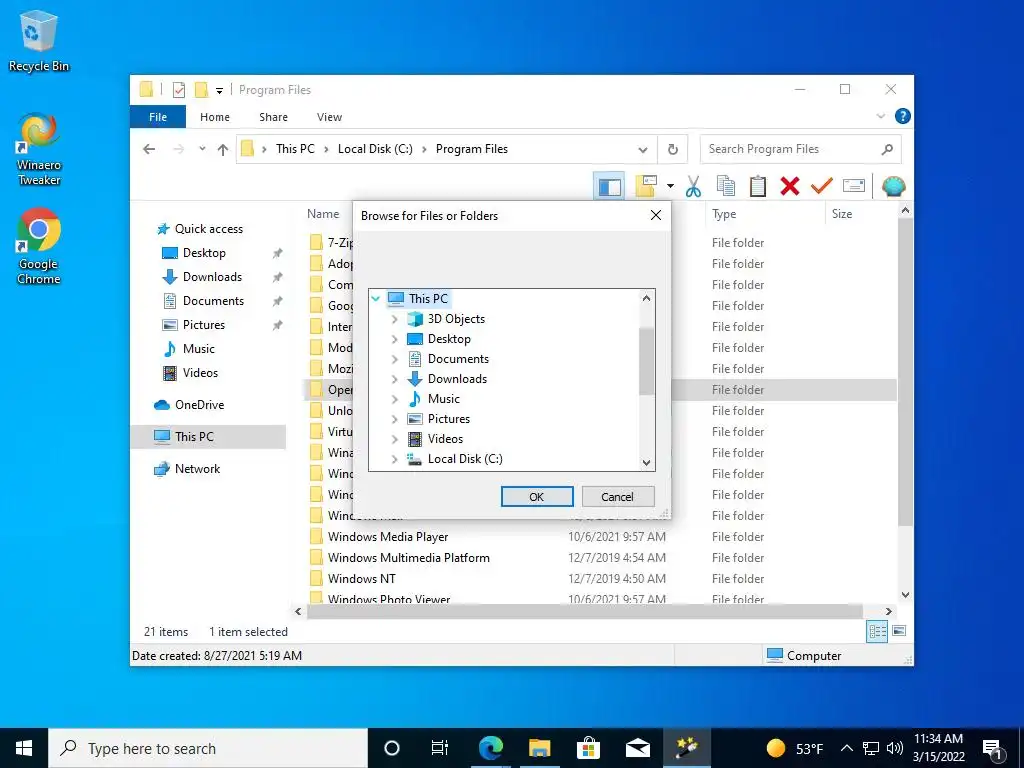Go up one folder level arrow
This screenshot has height=768, width=1024.
(x=223, y=150)
